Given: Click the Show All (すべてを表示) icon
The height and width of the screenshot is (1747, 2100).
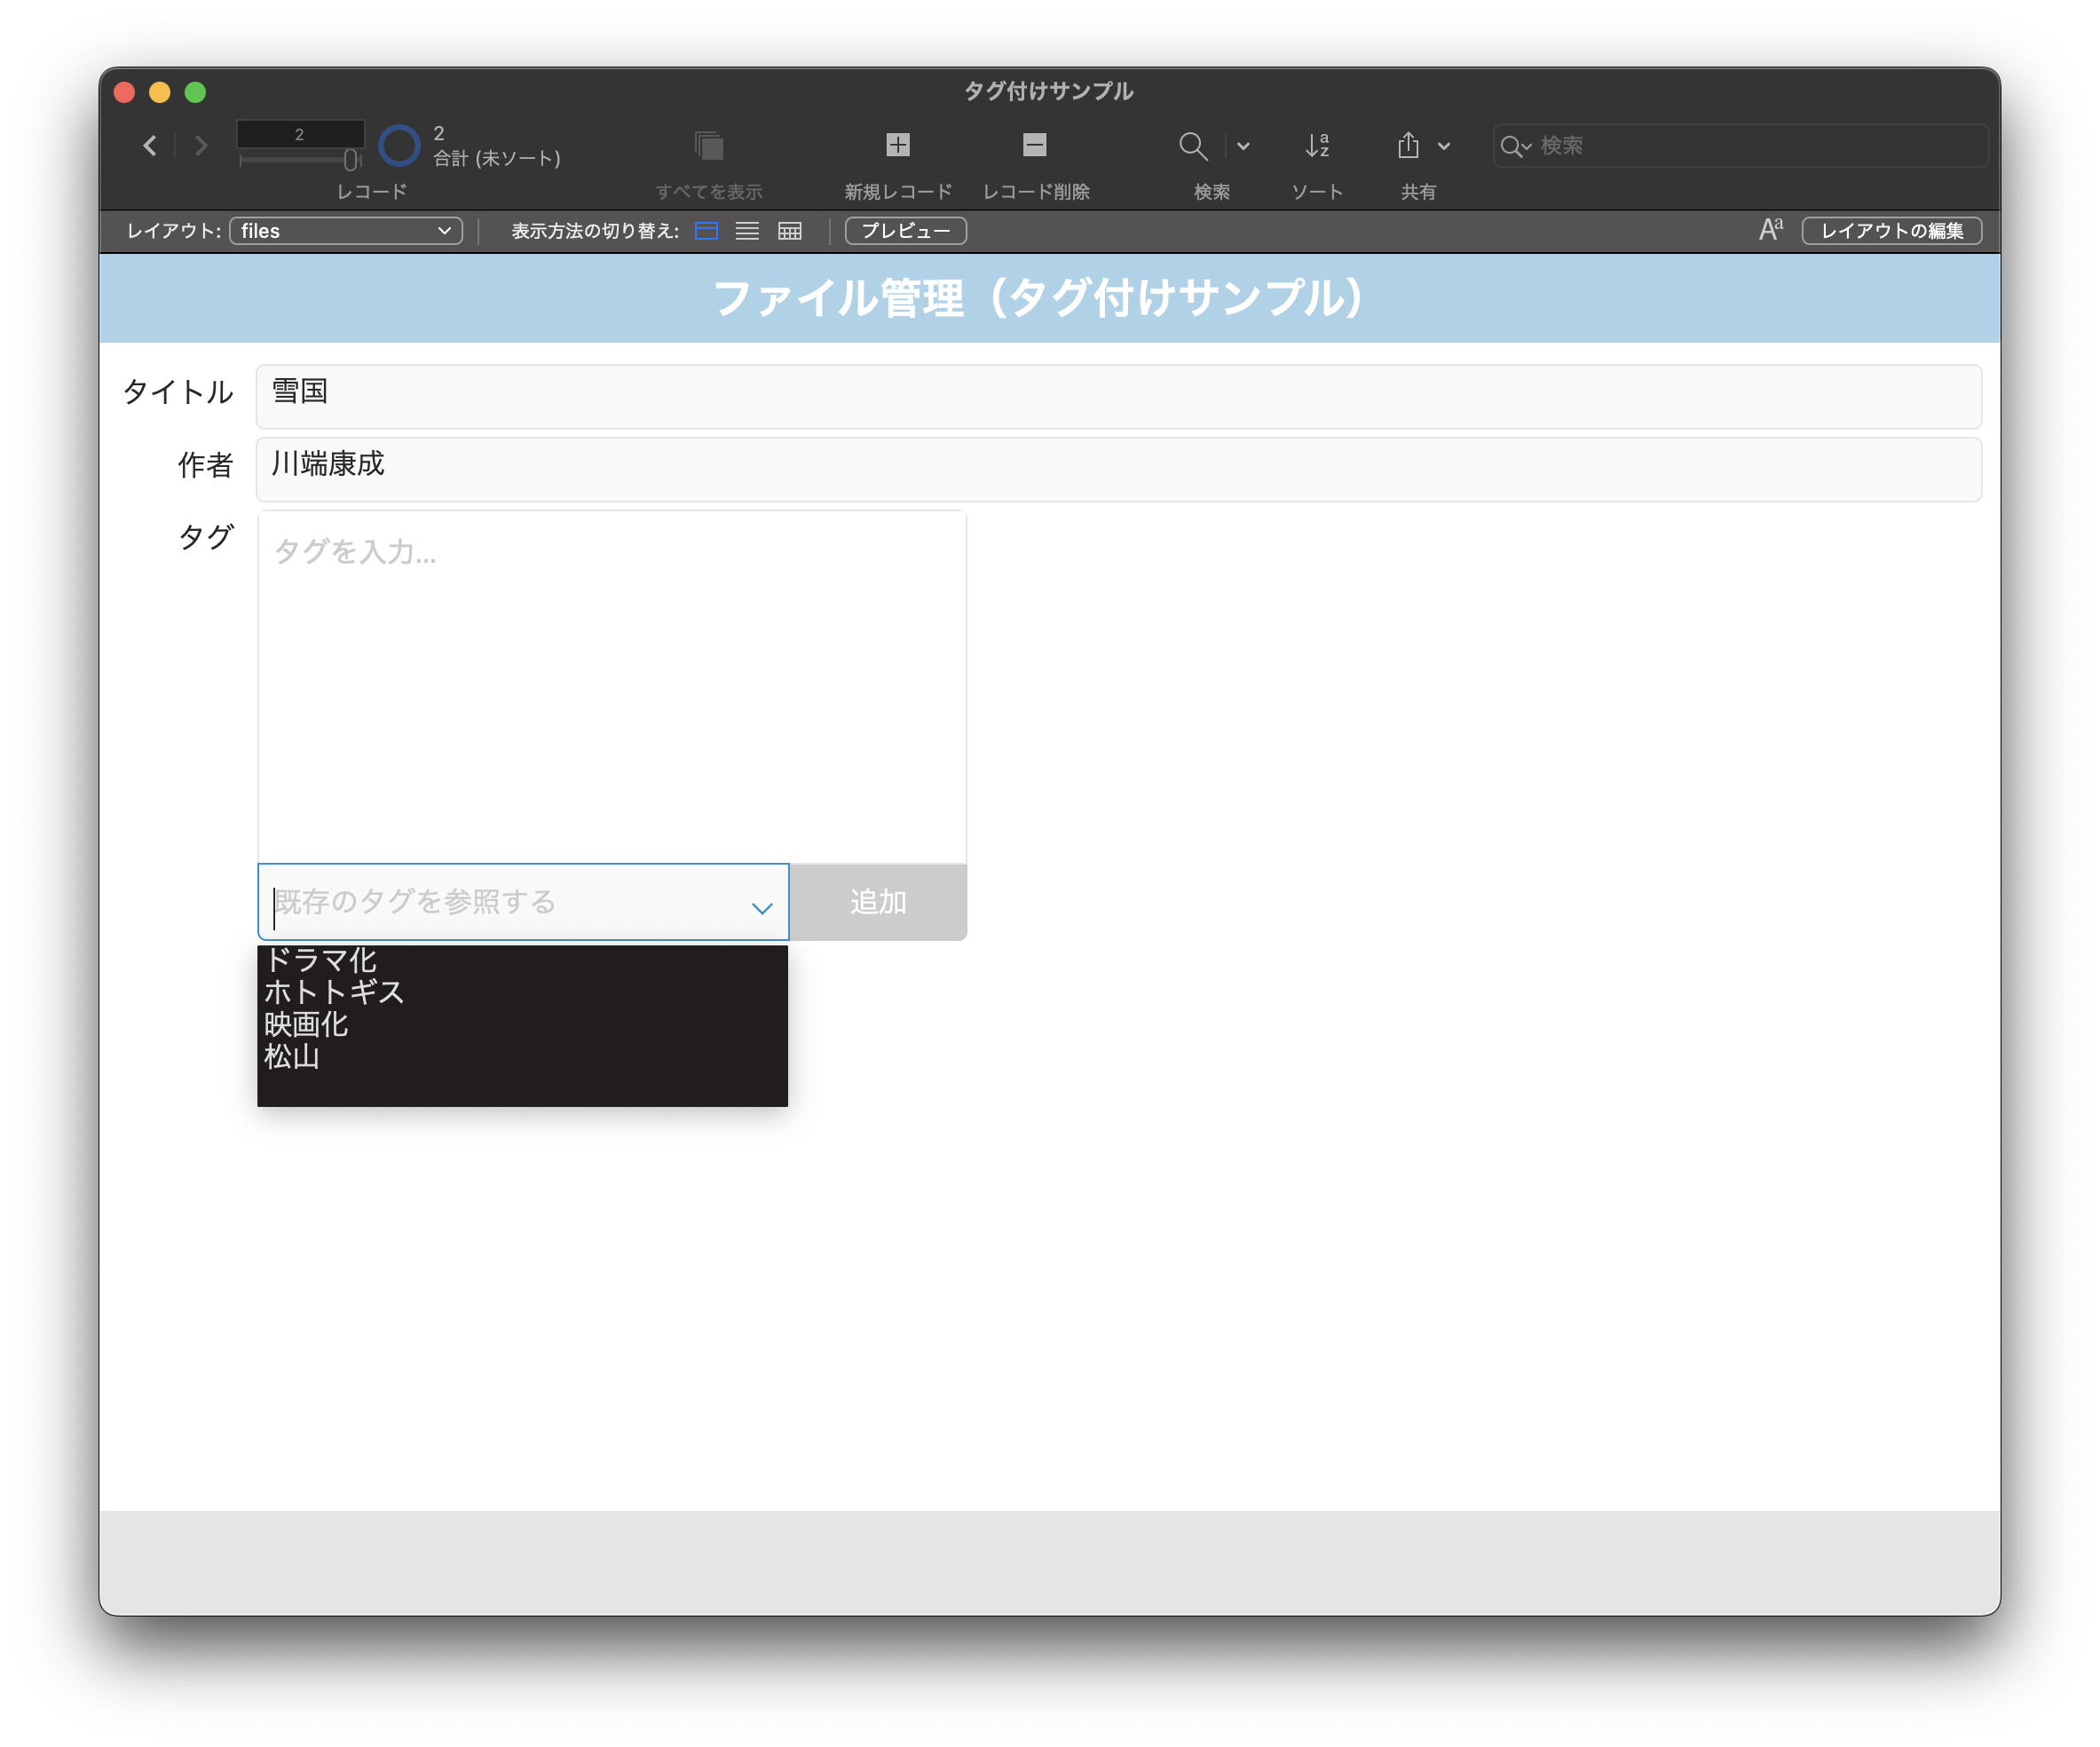Looking at the screenshot, I should click(x=709, y=146).
